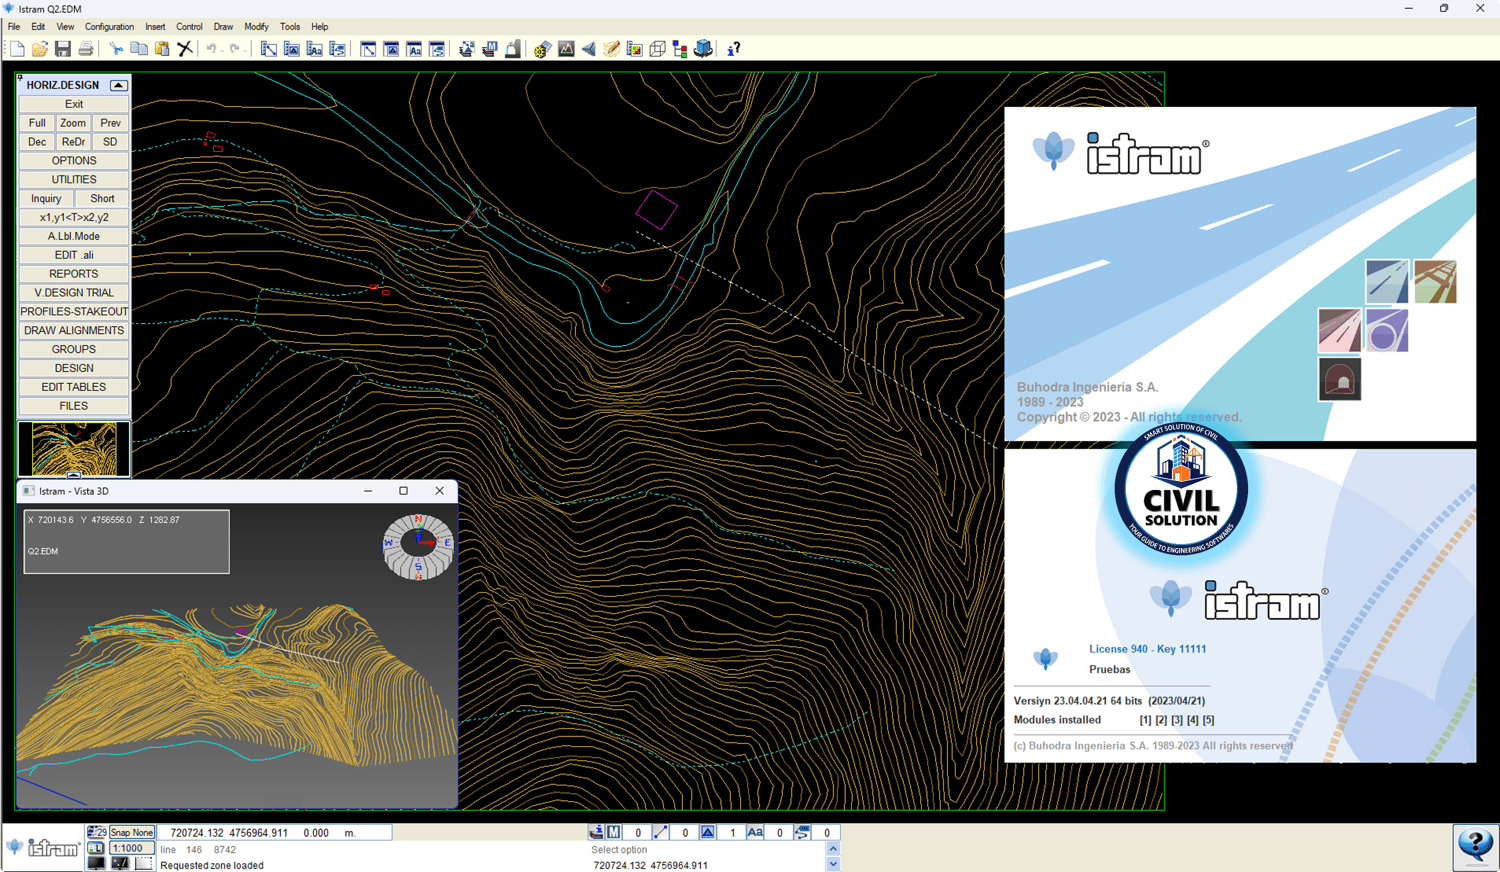Delete with the black X icon

point(185,49)
